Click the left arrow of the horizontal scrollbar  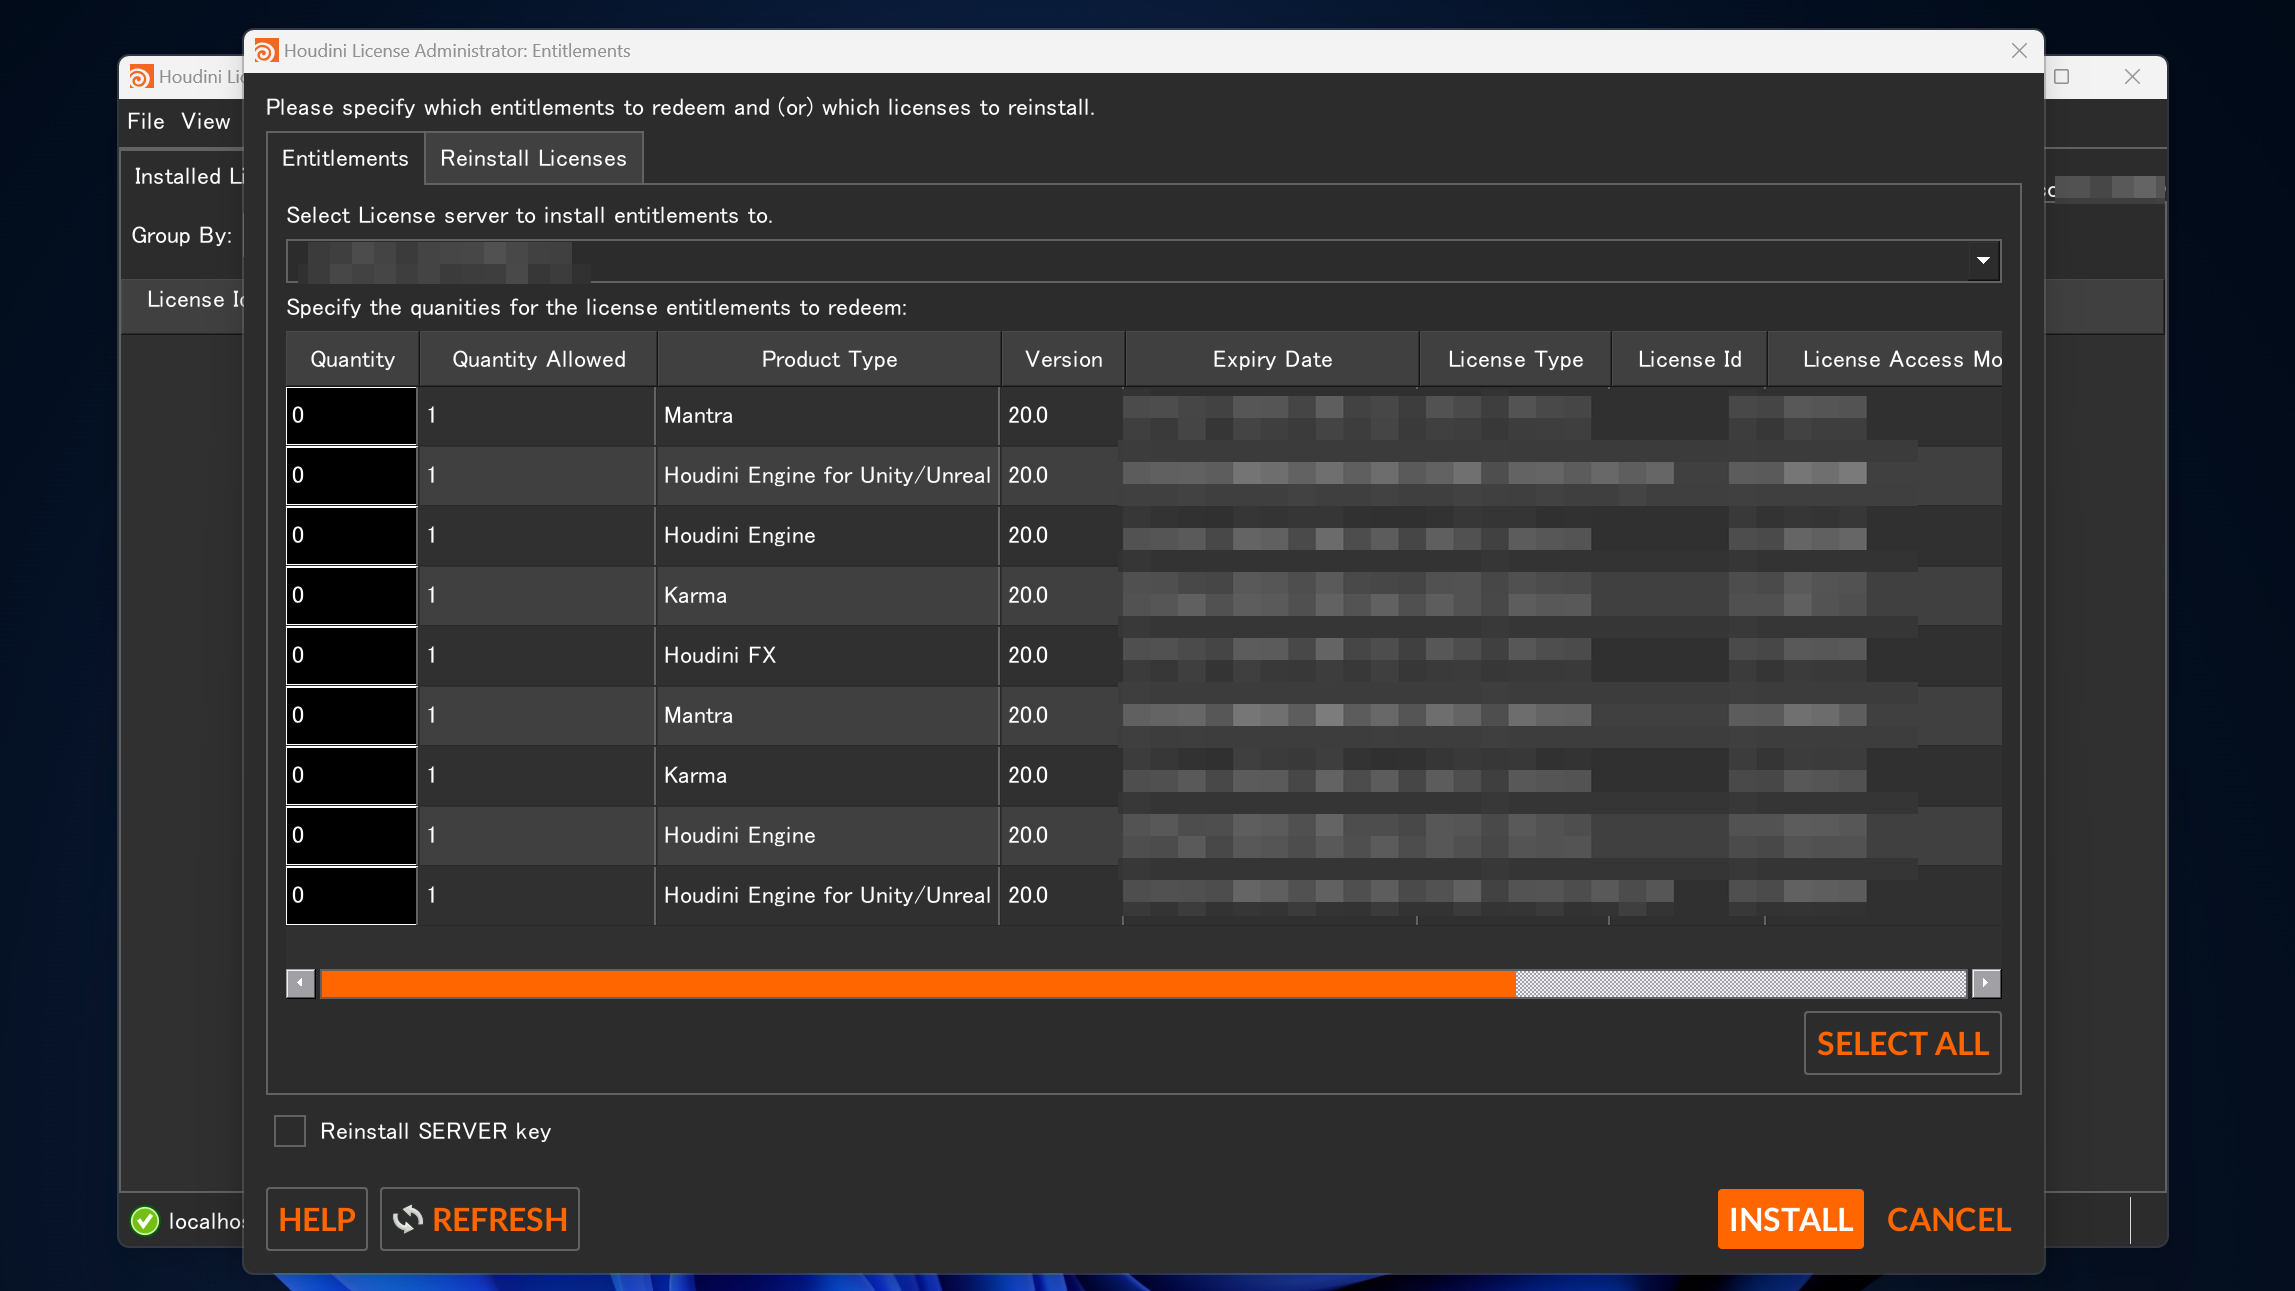(300, 983)
